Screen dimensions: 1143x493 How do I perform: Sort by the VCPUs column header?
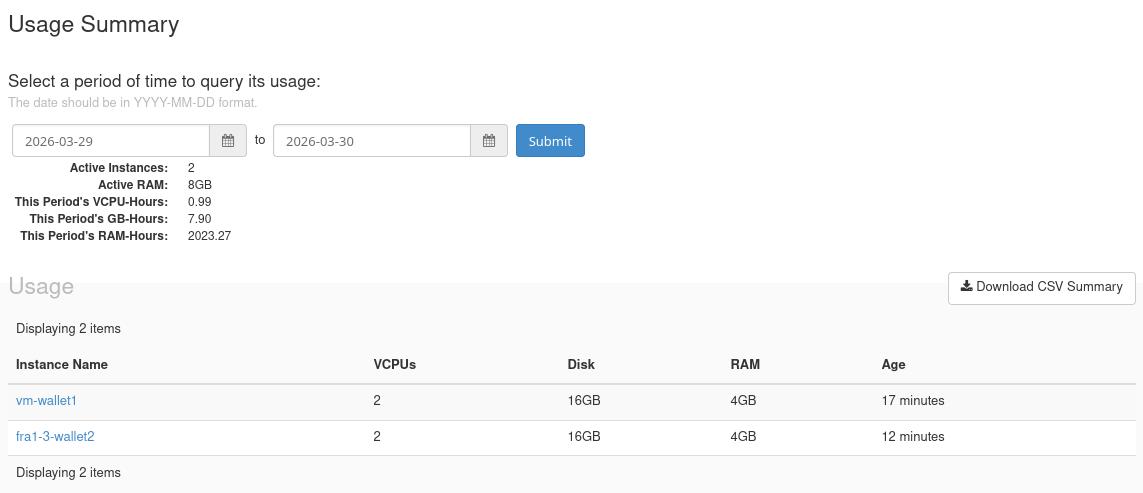click(x=394, y=365)
